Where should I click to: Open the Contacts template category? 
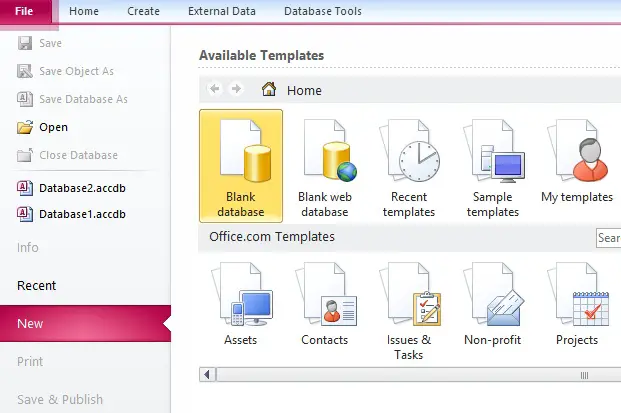(x=325, y=304)
